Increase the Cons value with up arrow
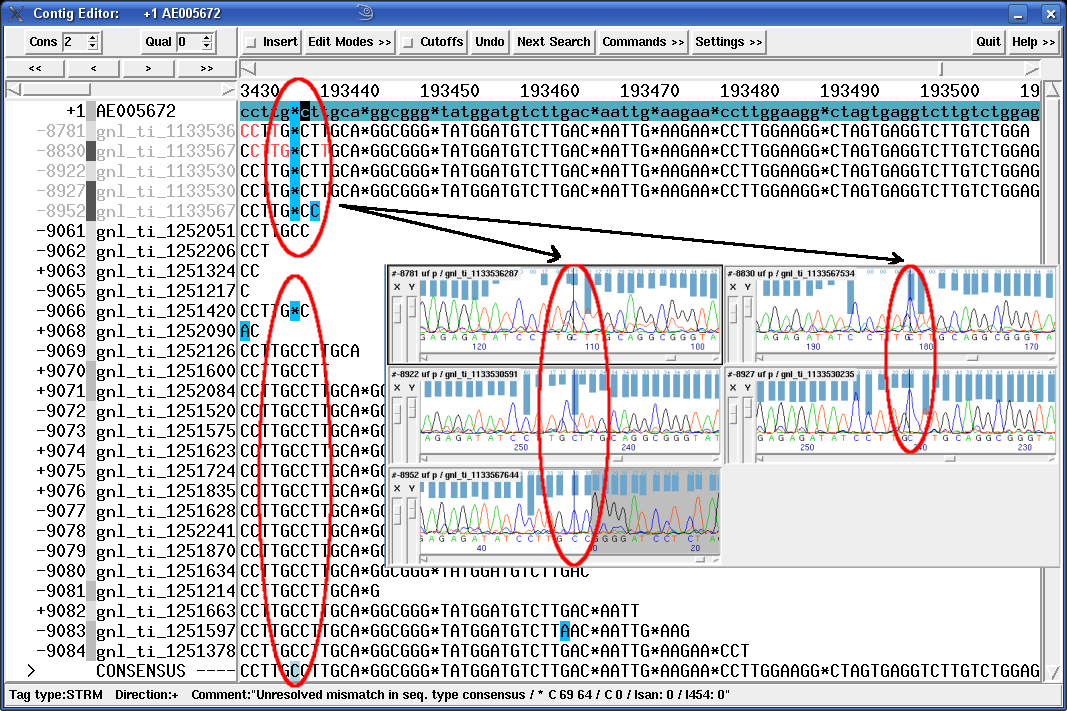 93,37
